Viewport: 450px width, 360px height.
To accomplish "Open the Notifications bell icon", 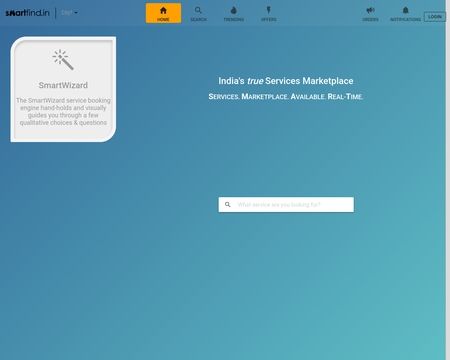I will 405,10.
